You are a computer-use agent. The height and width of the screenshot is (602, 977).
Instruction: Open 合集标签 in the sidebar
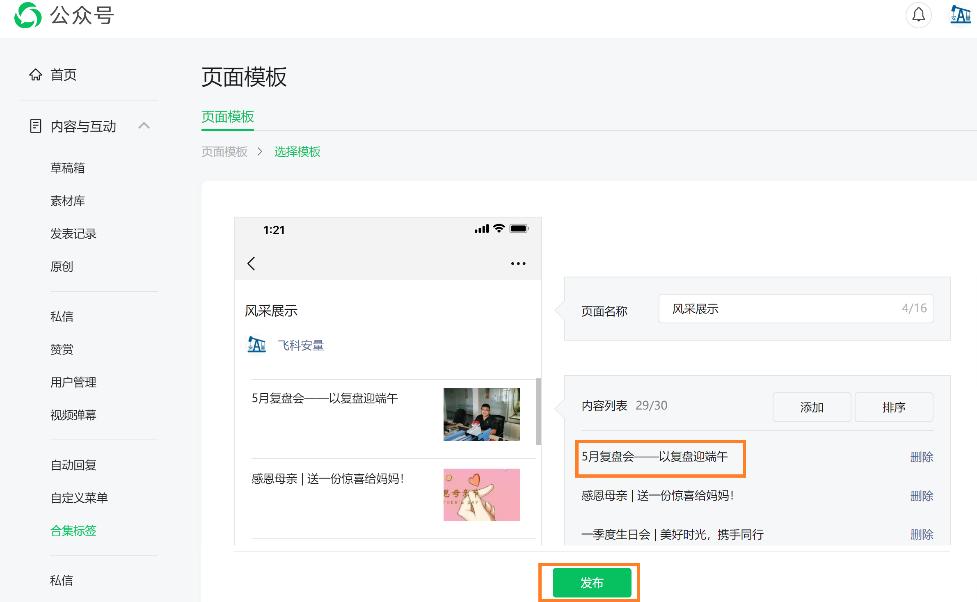(x=74, y=531)
